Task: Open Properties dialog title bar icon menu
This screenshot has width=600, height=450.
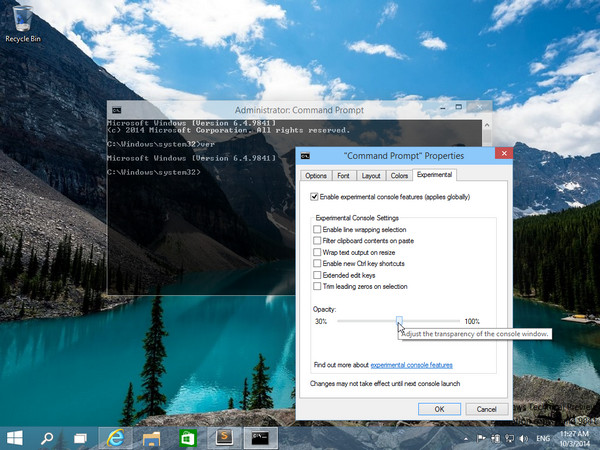Action: 306,156
